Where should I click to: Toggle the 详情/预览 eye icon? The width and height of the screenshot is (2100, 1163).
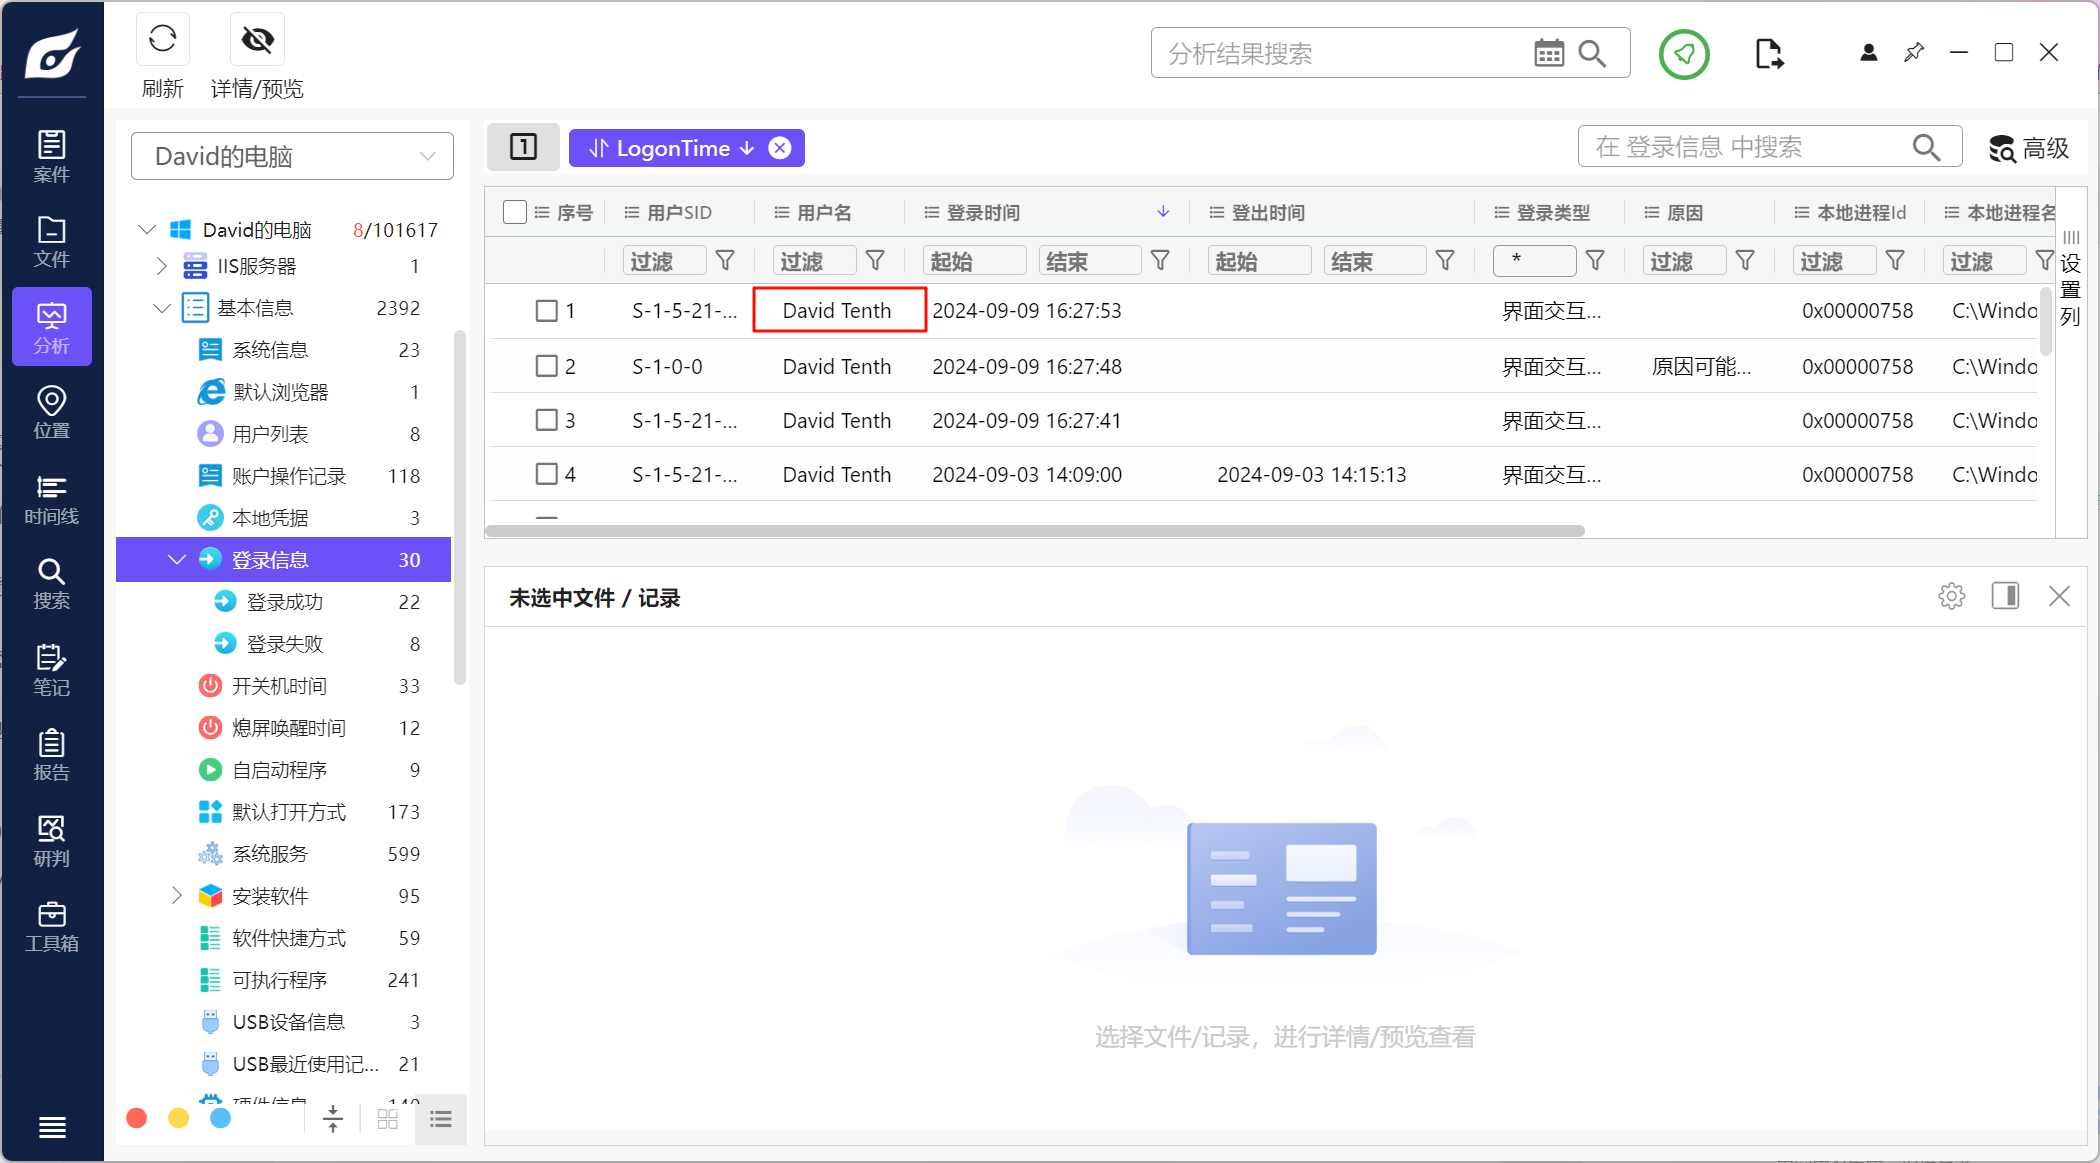[x=257, y=40]
